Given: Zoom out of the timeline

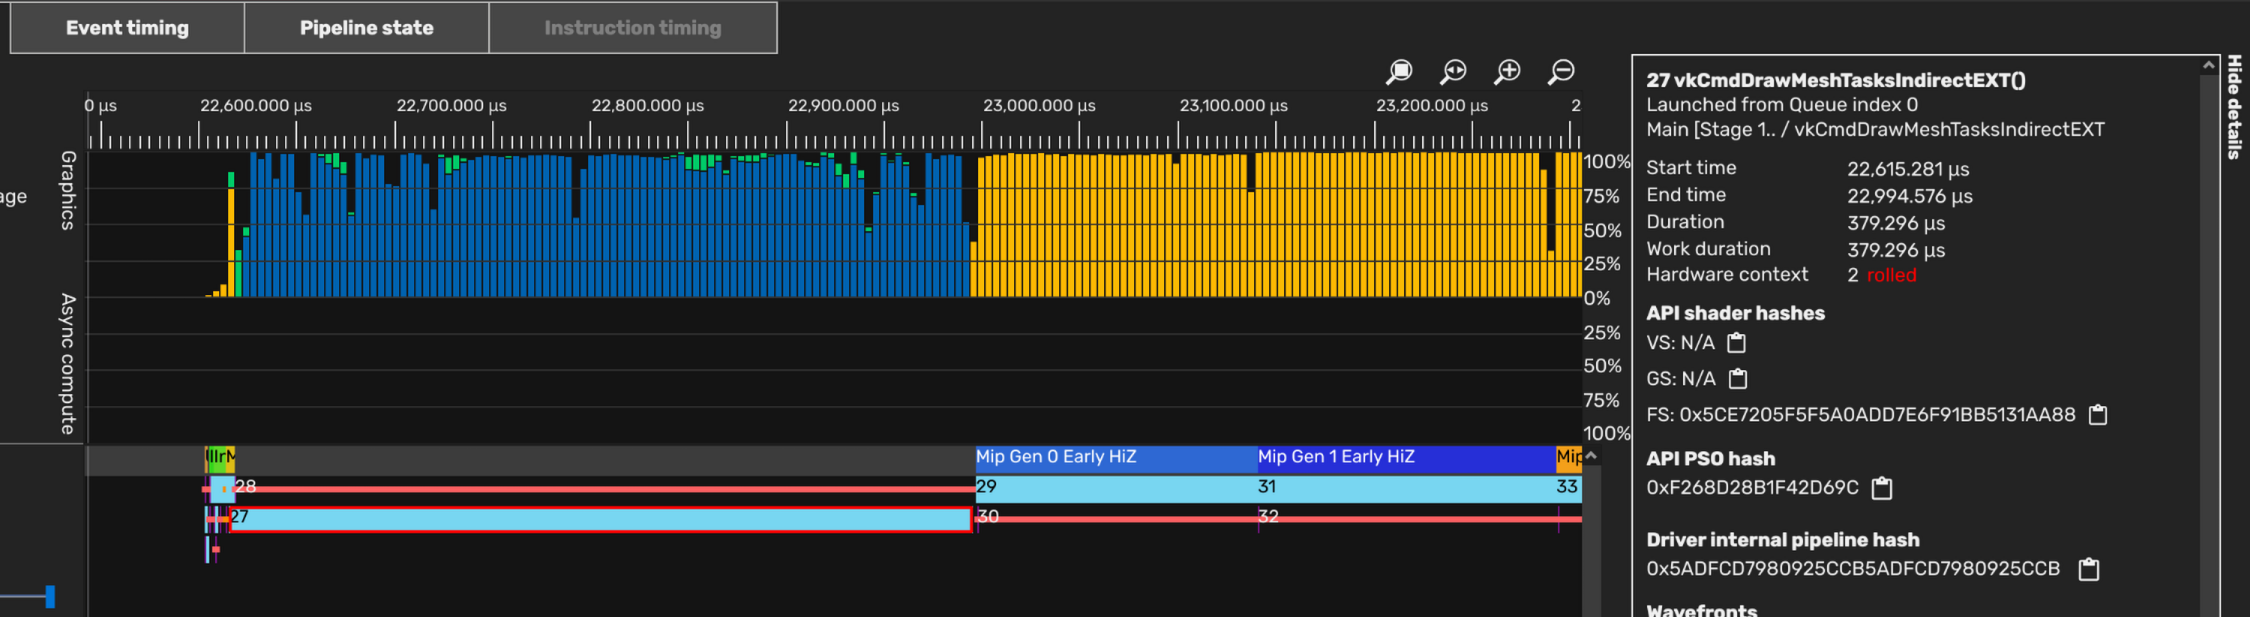Looking at the screenshot, I should coord(1561,72).
